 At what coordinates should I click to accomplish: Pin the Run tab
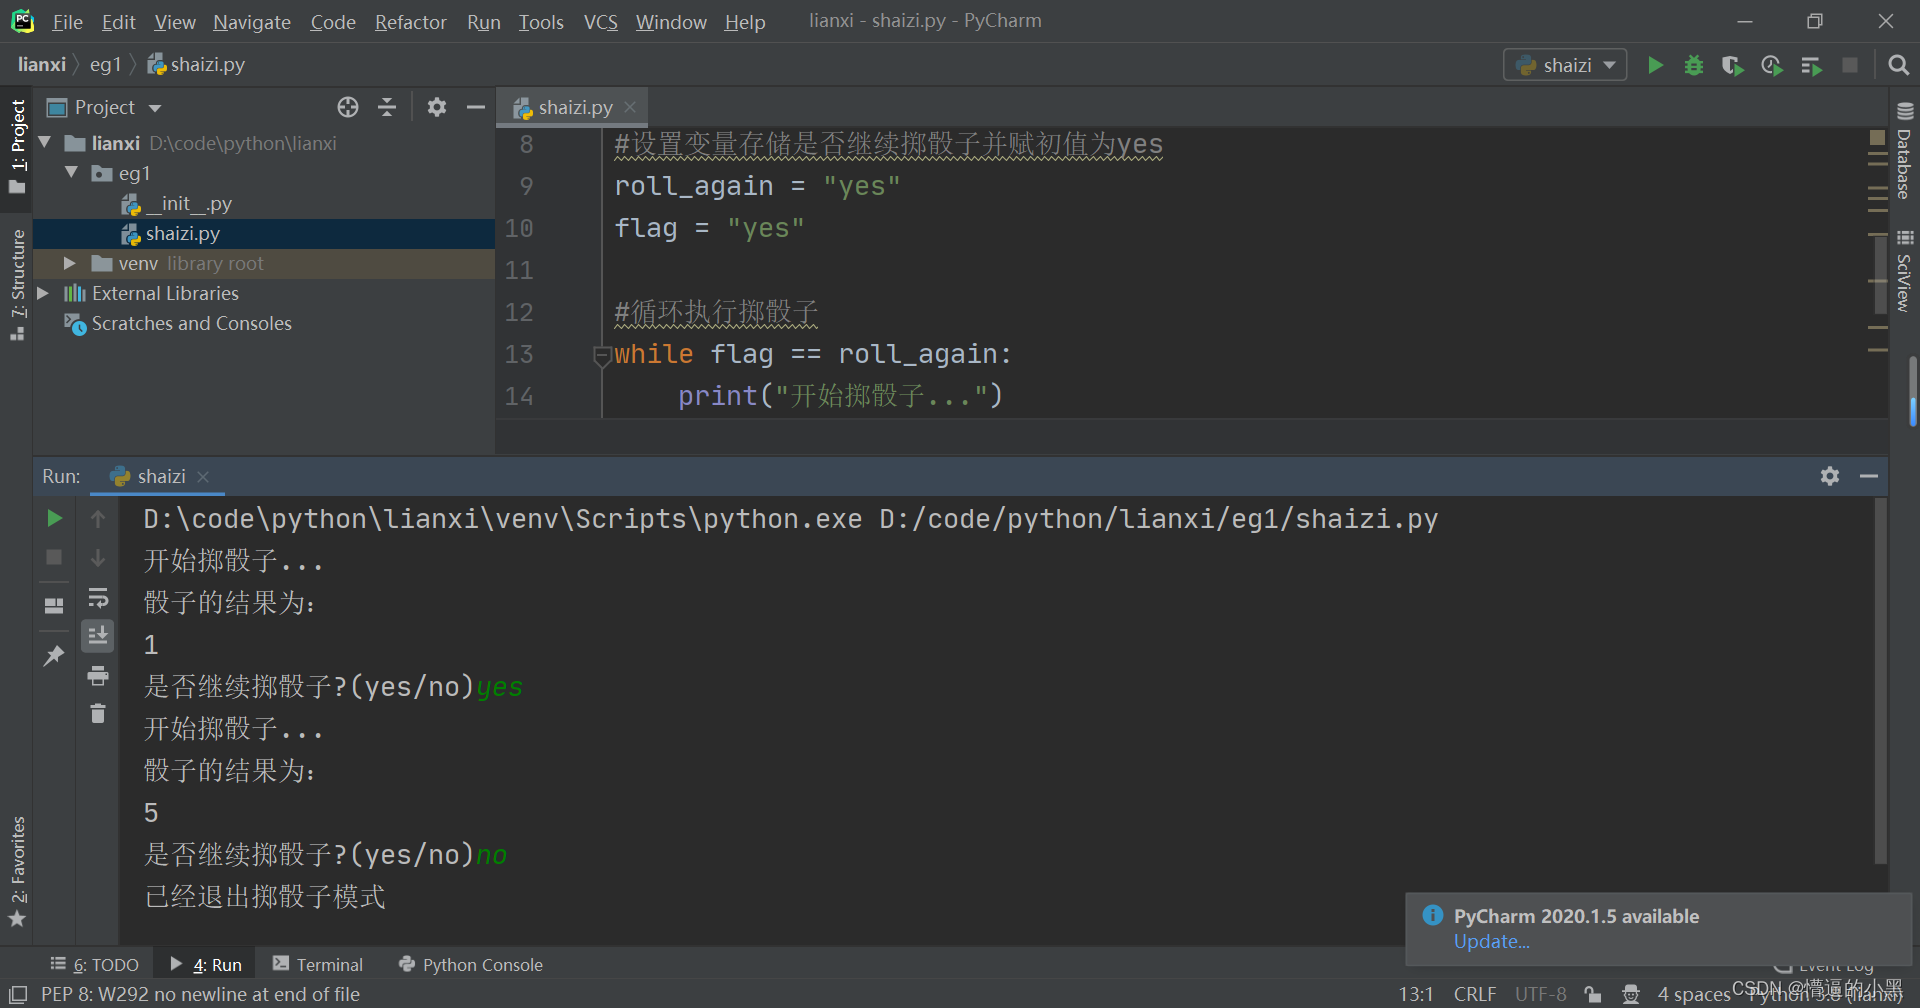pyautogui.click(x=55, y=655)
